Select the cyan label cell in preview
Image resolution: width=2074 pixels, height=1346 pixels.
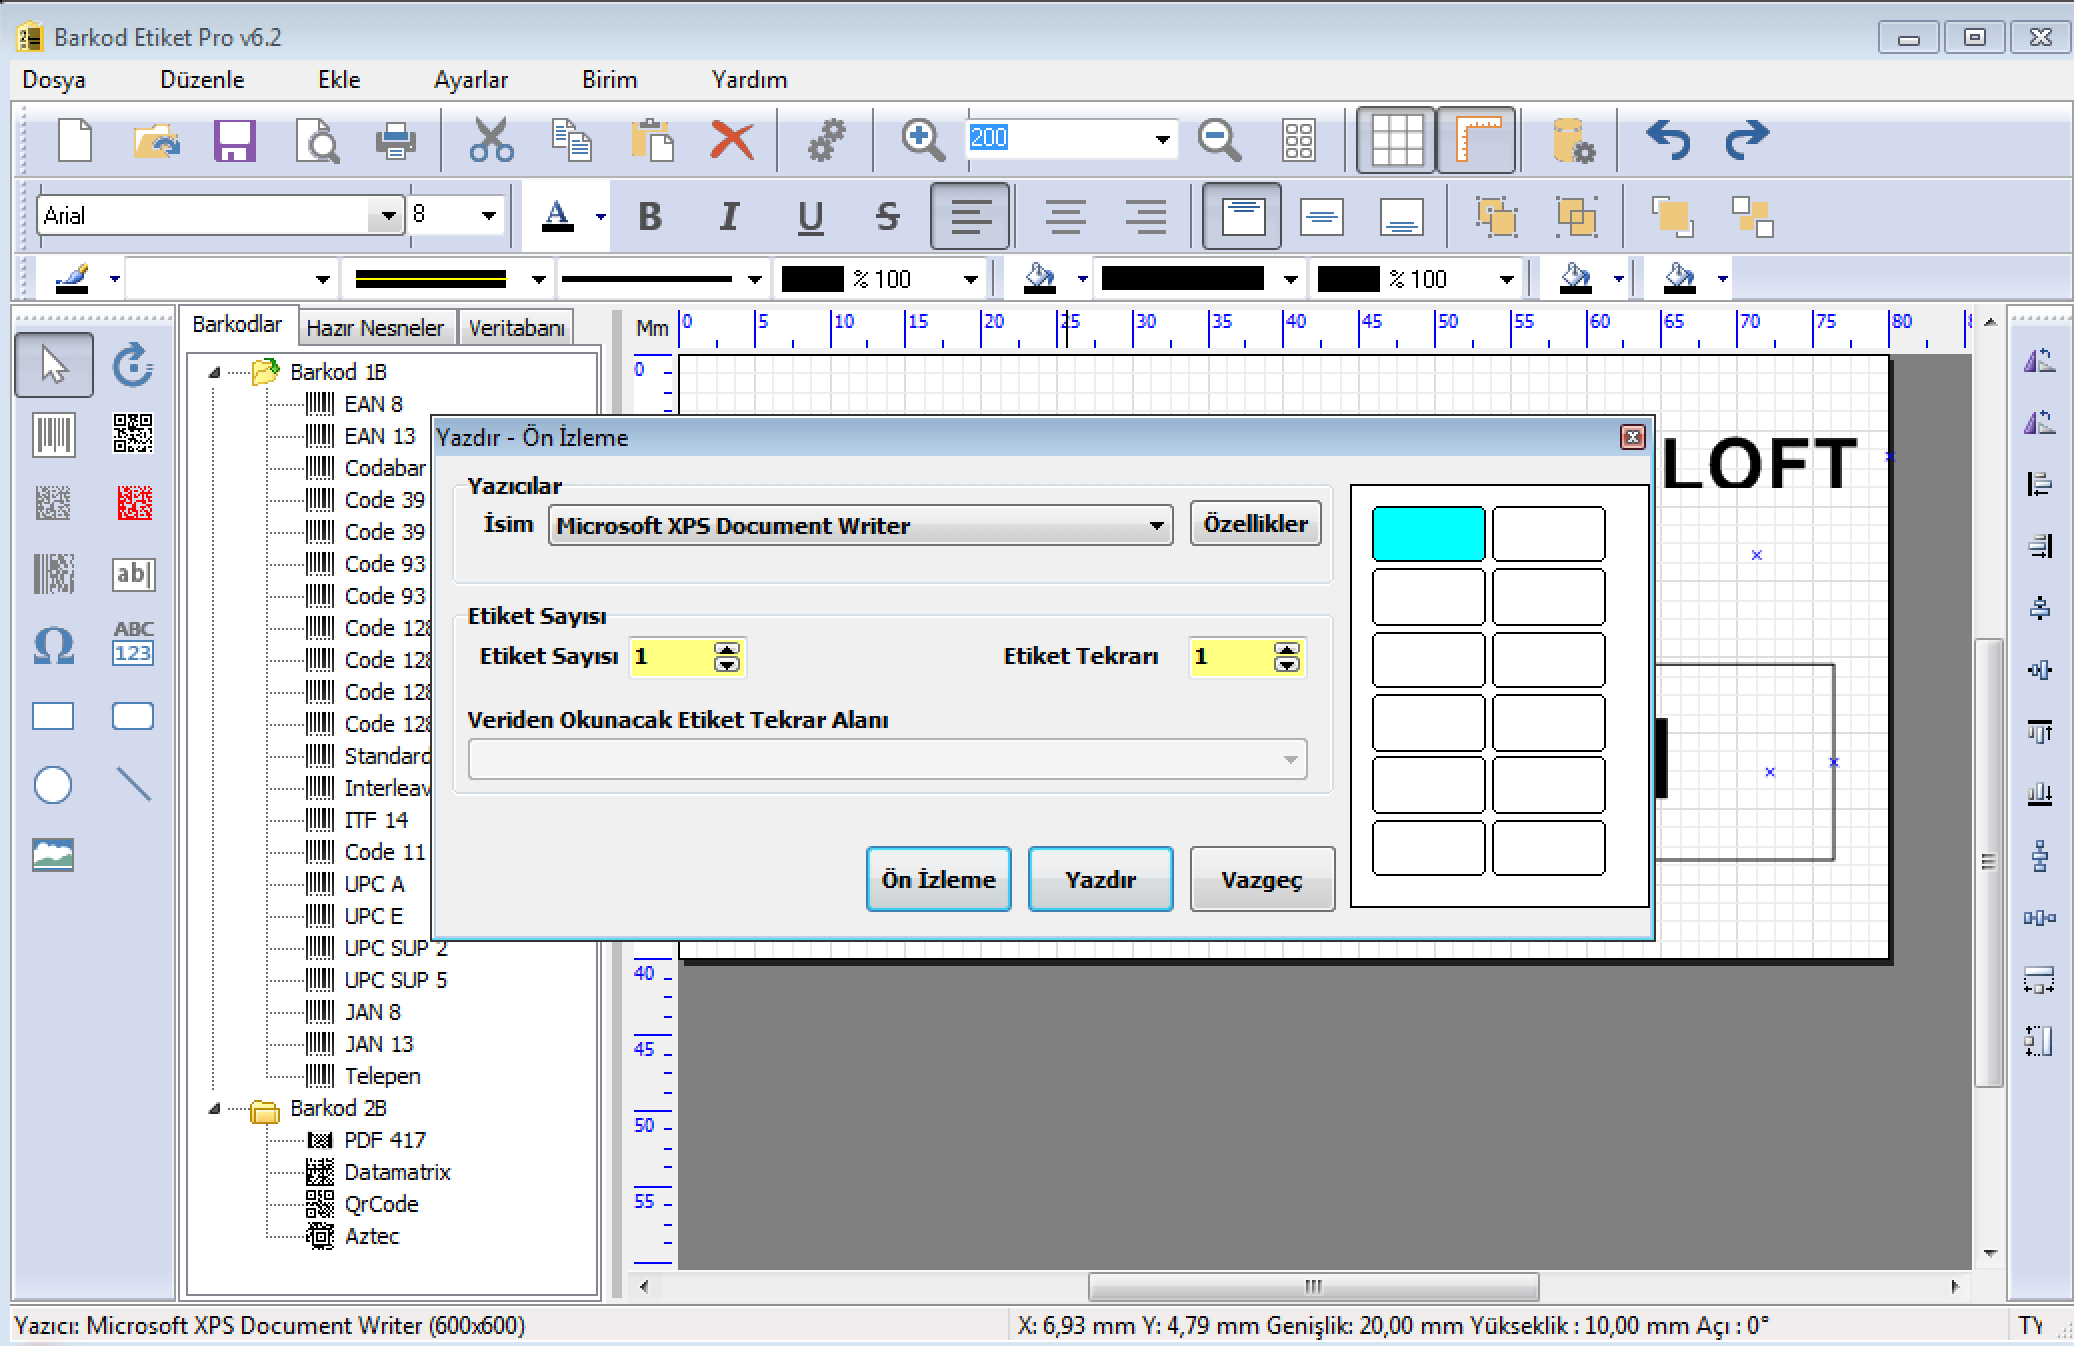pos(1428,534)
